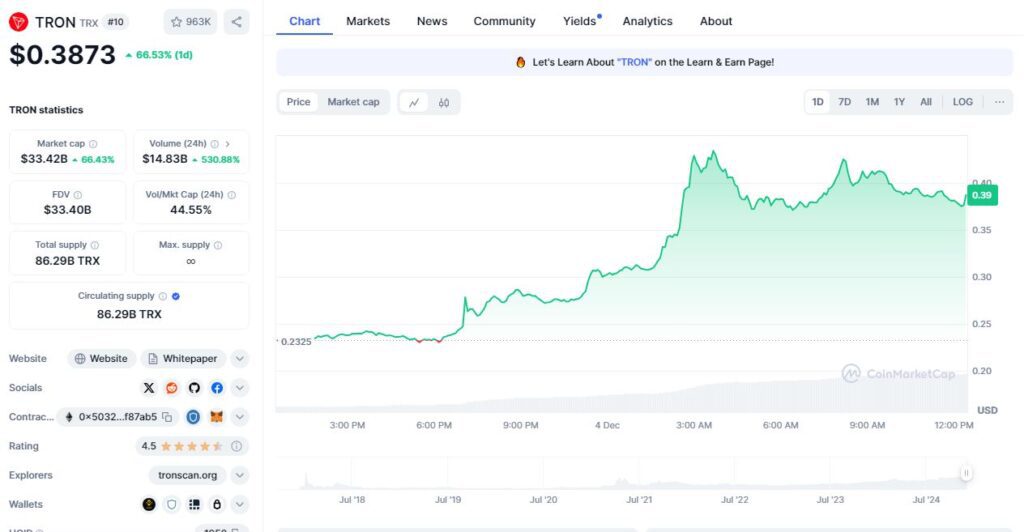The image size is (1024, 532).
Task: Click the history range slider handle
Action: (x=966, y=473)
